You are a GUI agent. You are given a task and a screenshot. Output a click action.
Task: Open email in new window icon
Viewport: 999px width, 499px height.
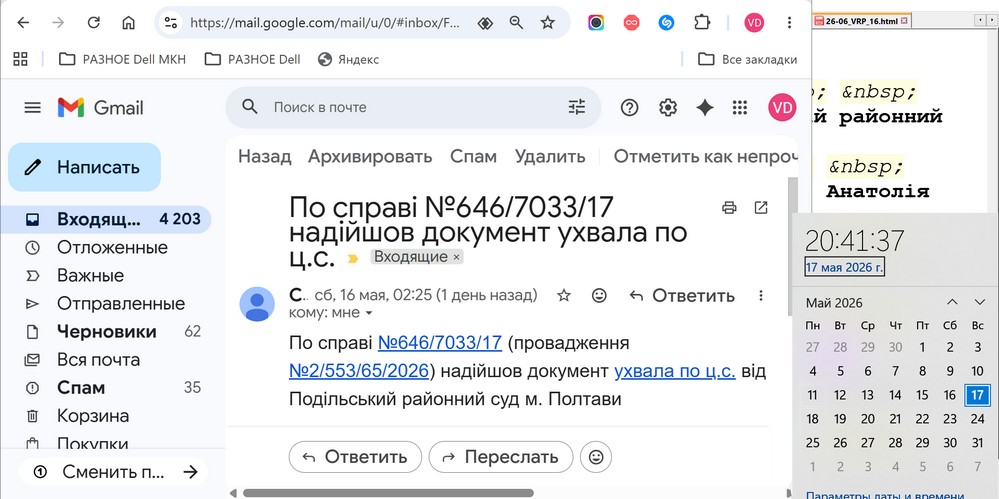(761, 208)
